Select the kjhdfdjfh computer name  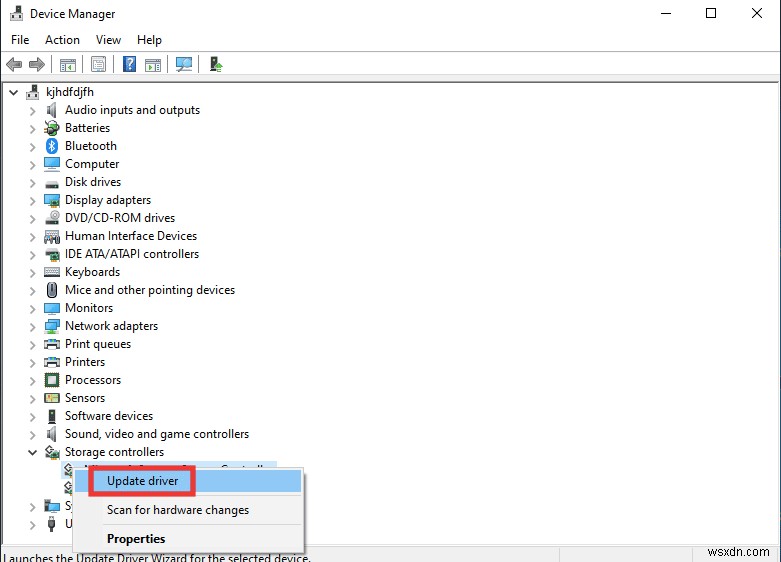[70, 92]
